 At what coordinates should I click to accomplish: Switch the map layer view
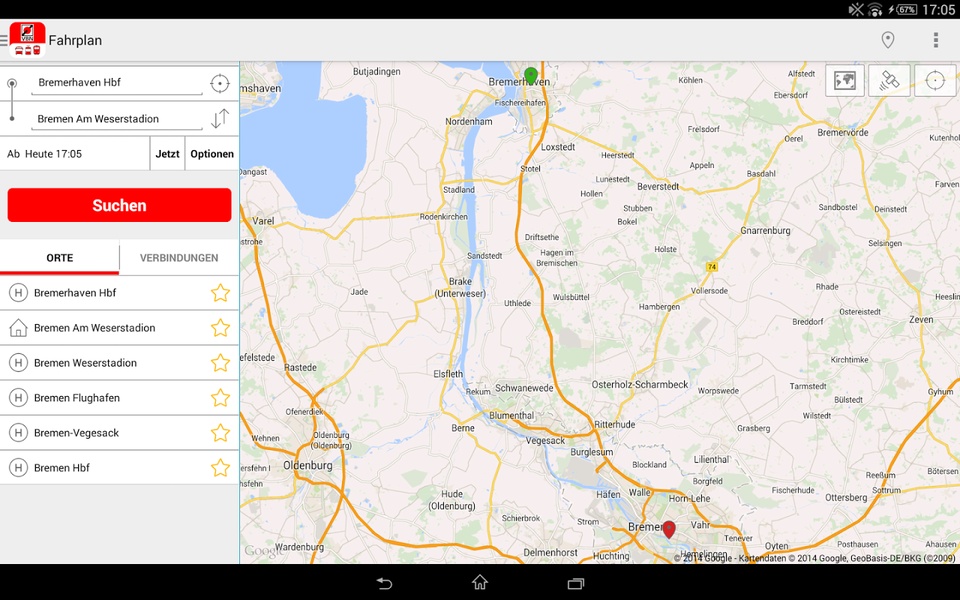[x=844, y=80]
